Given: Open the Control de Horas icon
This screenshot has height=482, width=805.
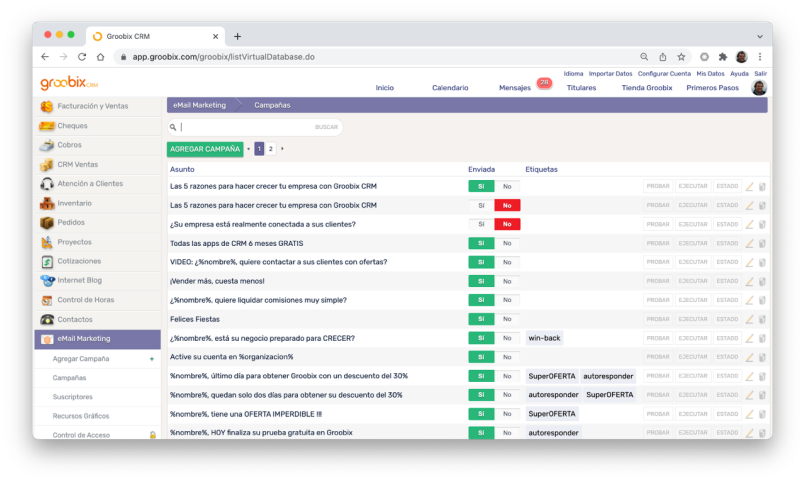Looking at the screenshot, I should [47, 300].
